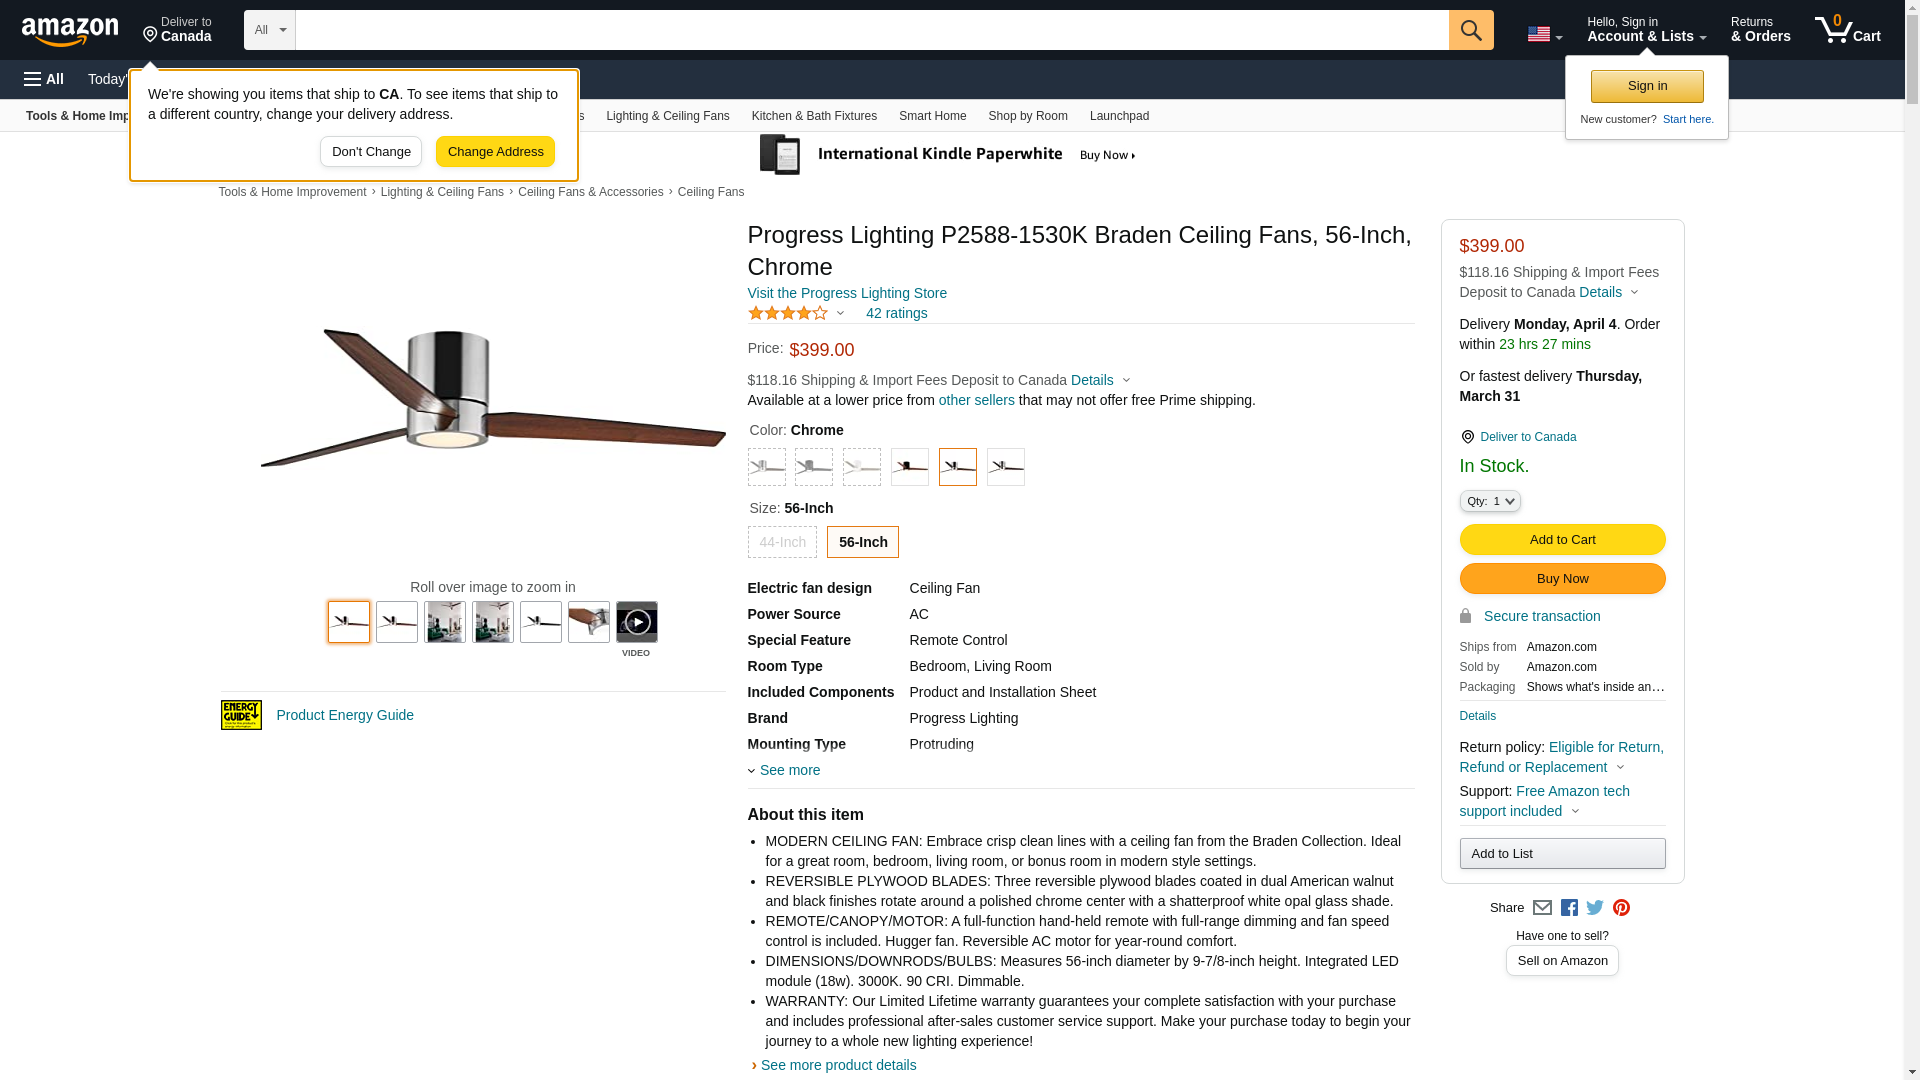1920x1080 pixels.
Task: Share product on Facebook icon
Action: pyautogui.click(x=1569, y=908)
